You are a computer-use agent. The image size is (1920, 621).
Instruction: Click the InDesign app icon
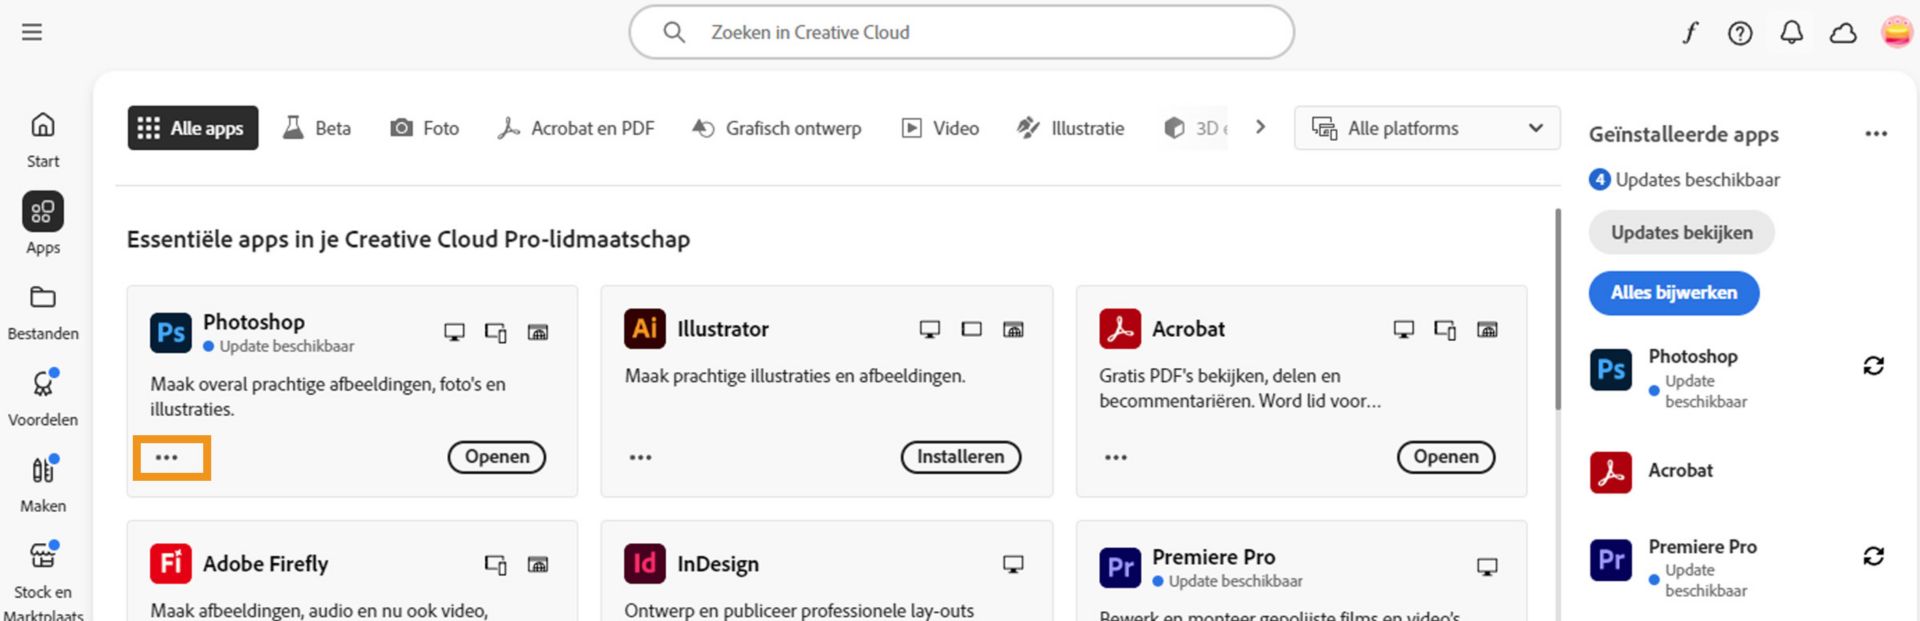point(645,563)
